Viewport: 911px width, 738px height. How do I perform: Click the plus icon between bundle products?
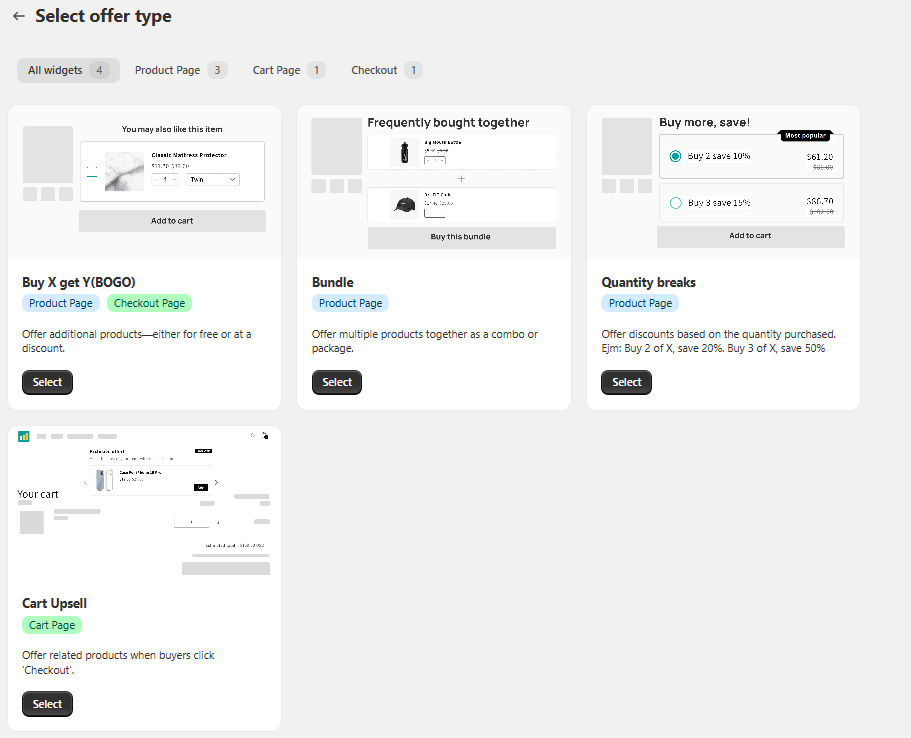point(461,178)
